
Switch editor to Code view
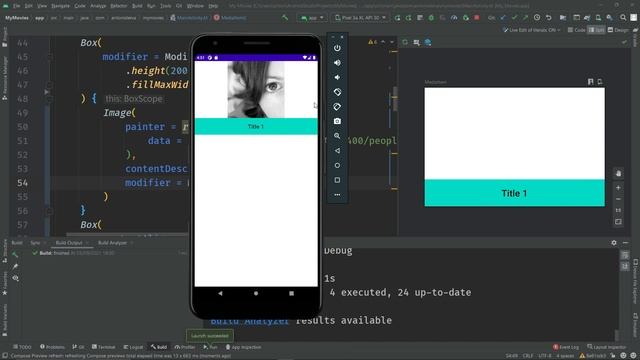coord(576,30)
